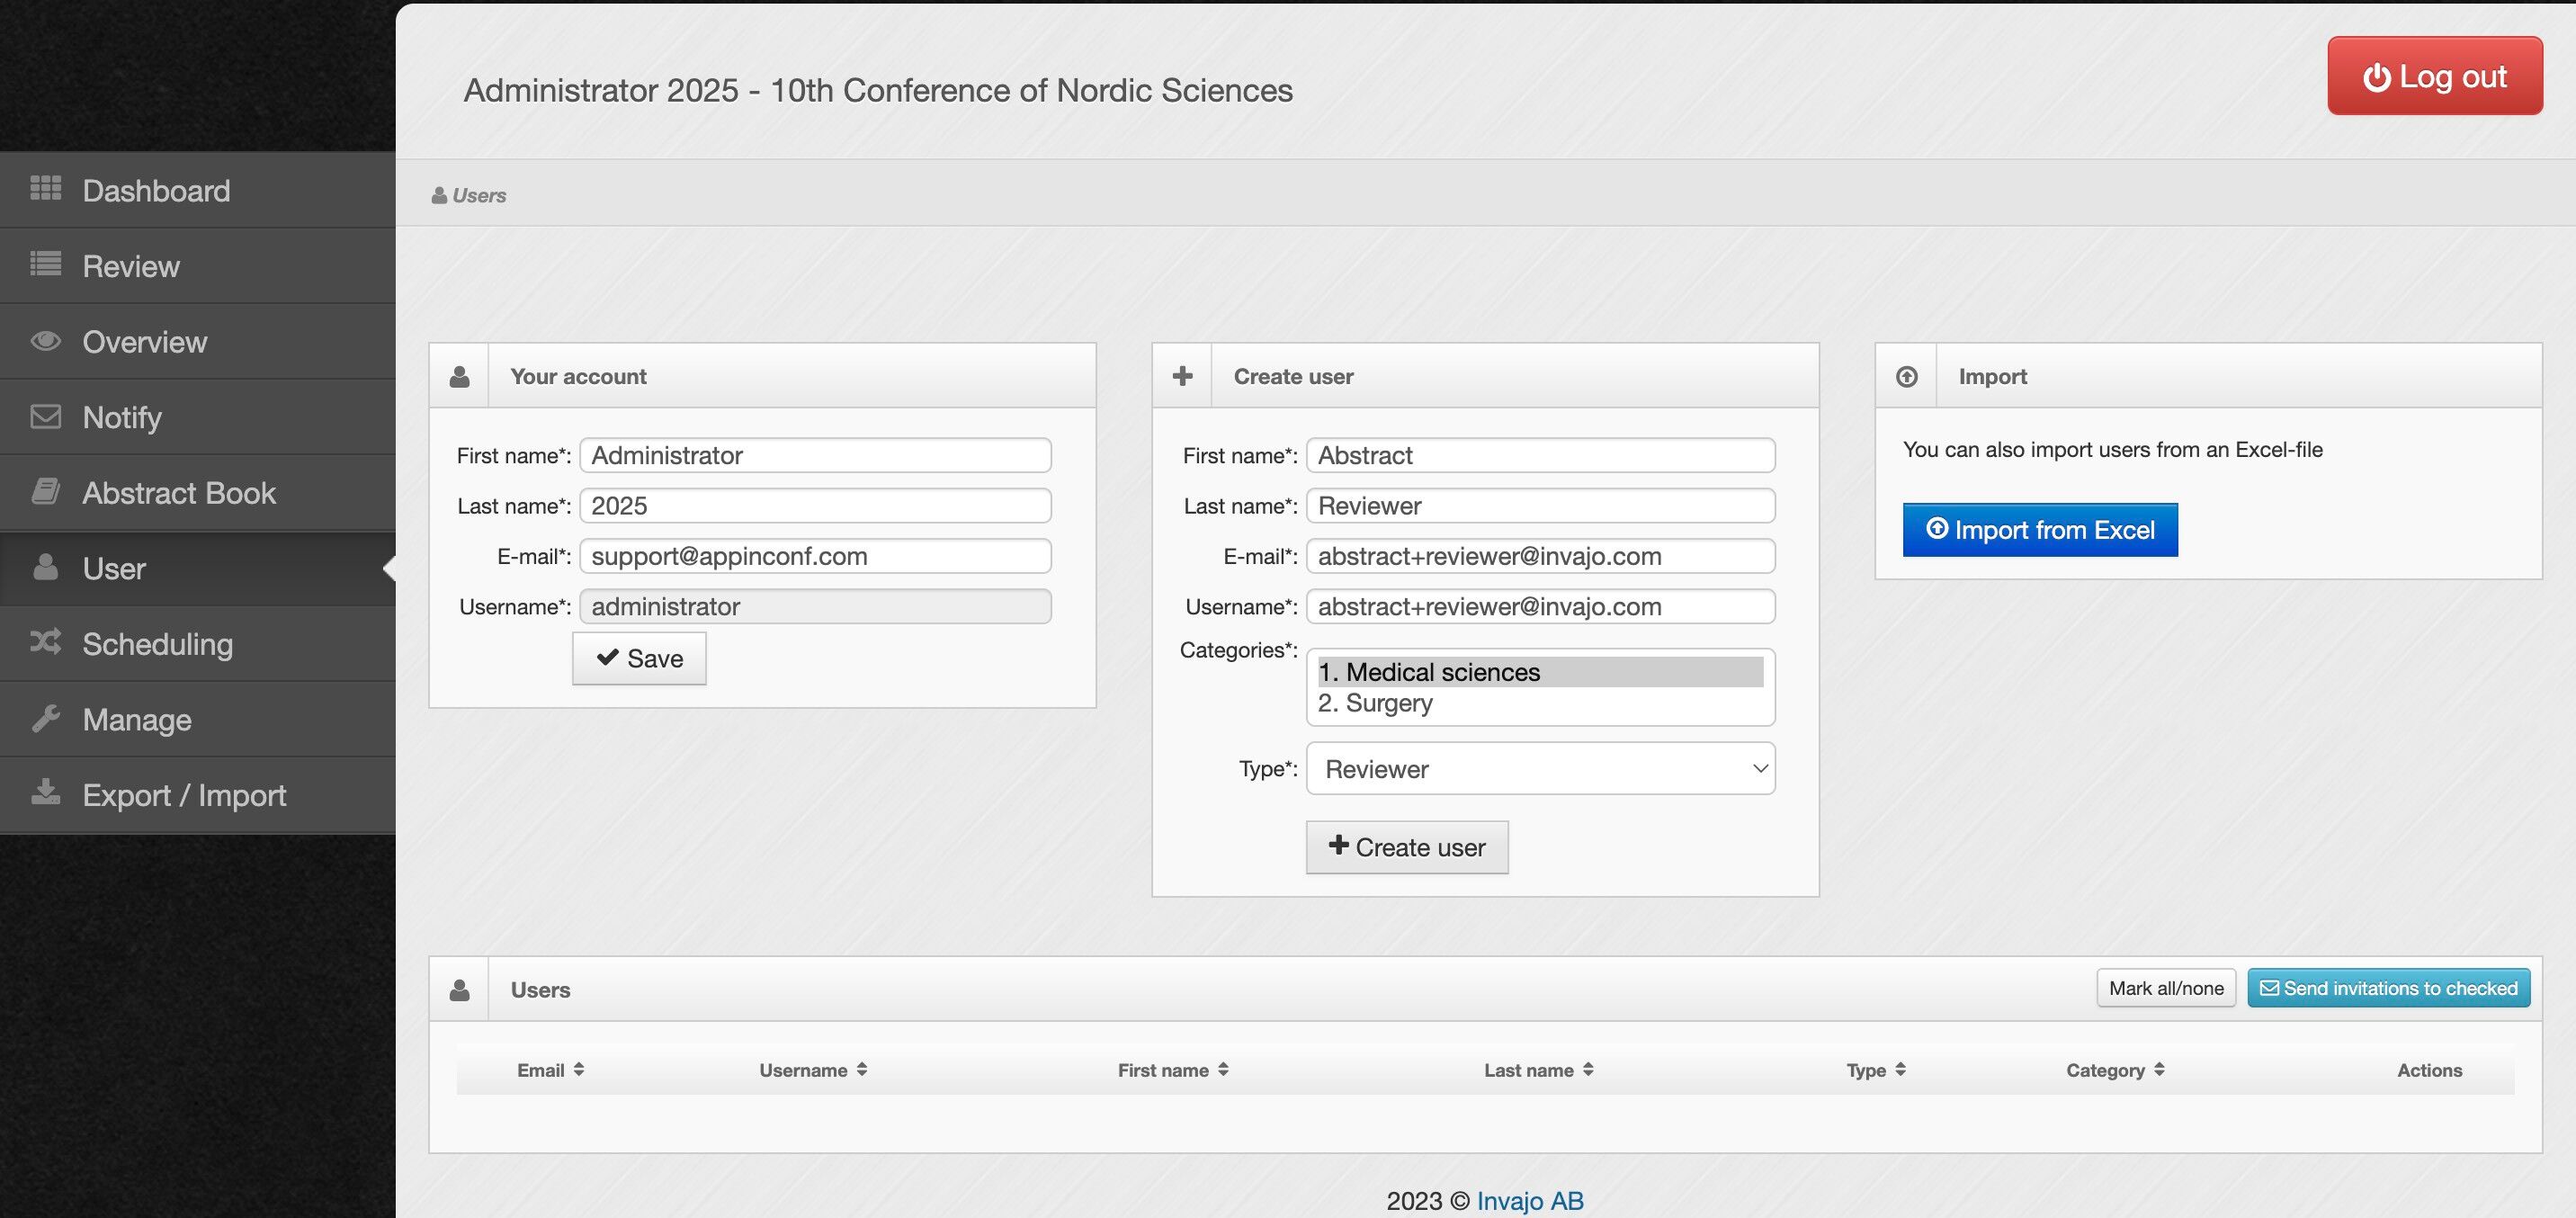The width and height of the screenshot is (2576, 1218).
Task: Click the account E-mail input field
Action: coord(814,556)
